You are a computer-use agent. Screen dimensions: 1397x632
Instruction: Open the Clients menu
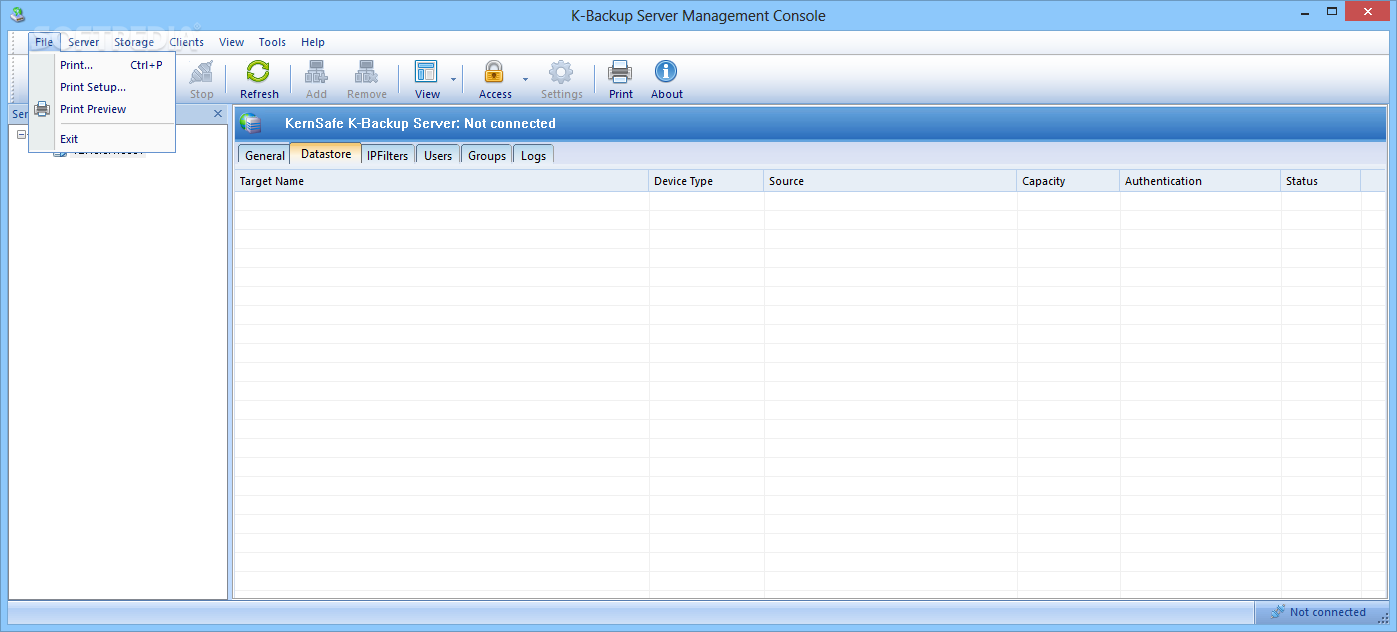point(187,42)
